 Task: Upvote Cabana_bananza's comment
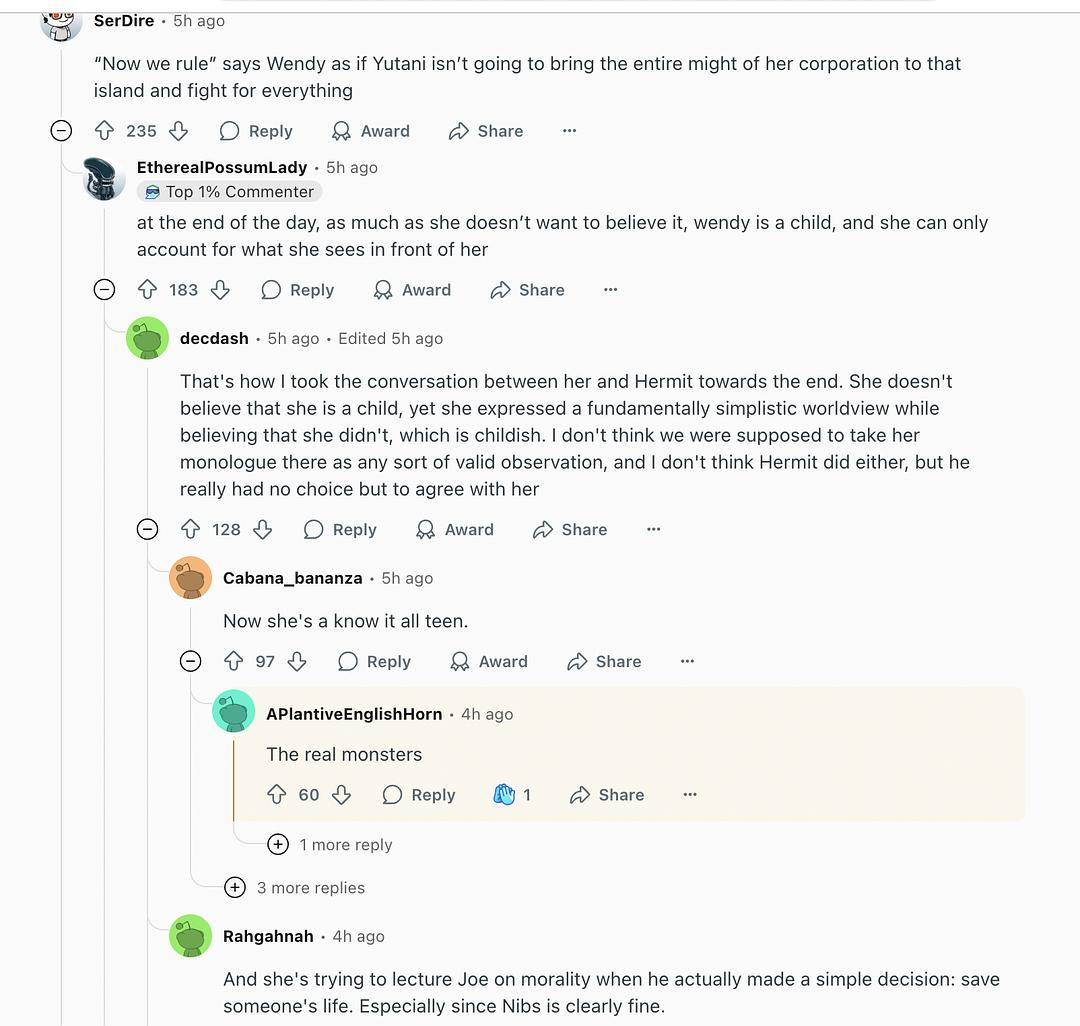click(x=233, y=661)
